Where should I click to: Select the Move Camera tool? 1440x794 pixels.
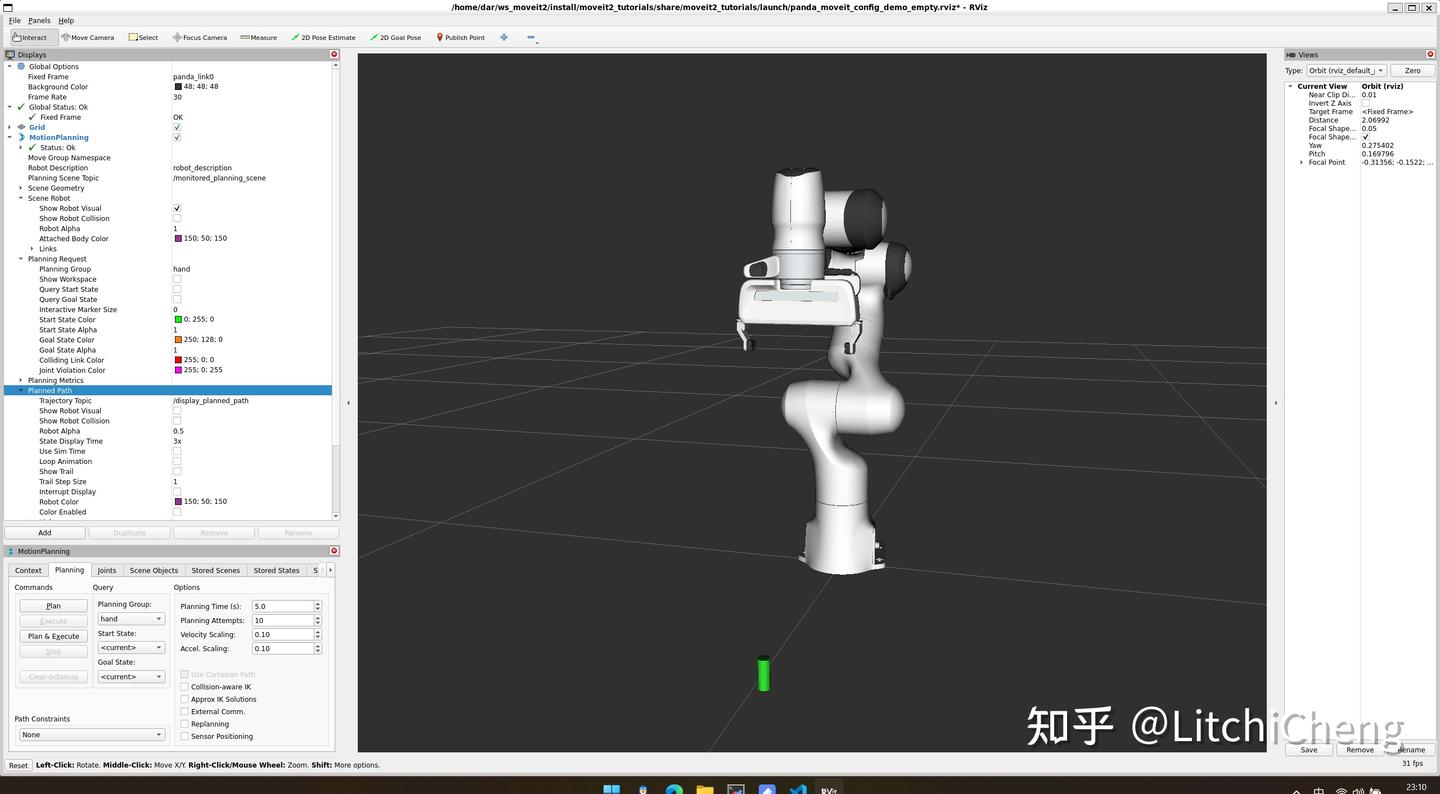click(x=88, y=37)
